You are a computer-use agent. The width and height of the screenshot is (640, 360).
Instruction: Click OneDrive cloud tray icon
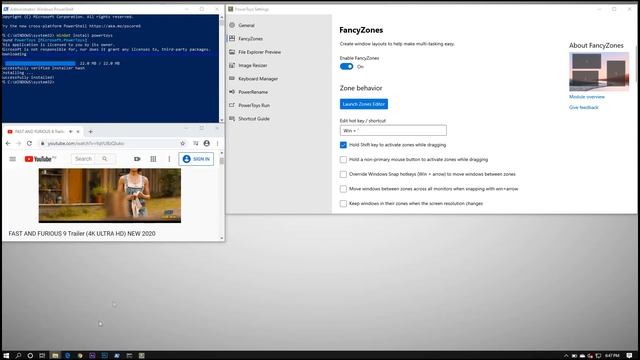click(x=582, y=356)
